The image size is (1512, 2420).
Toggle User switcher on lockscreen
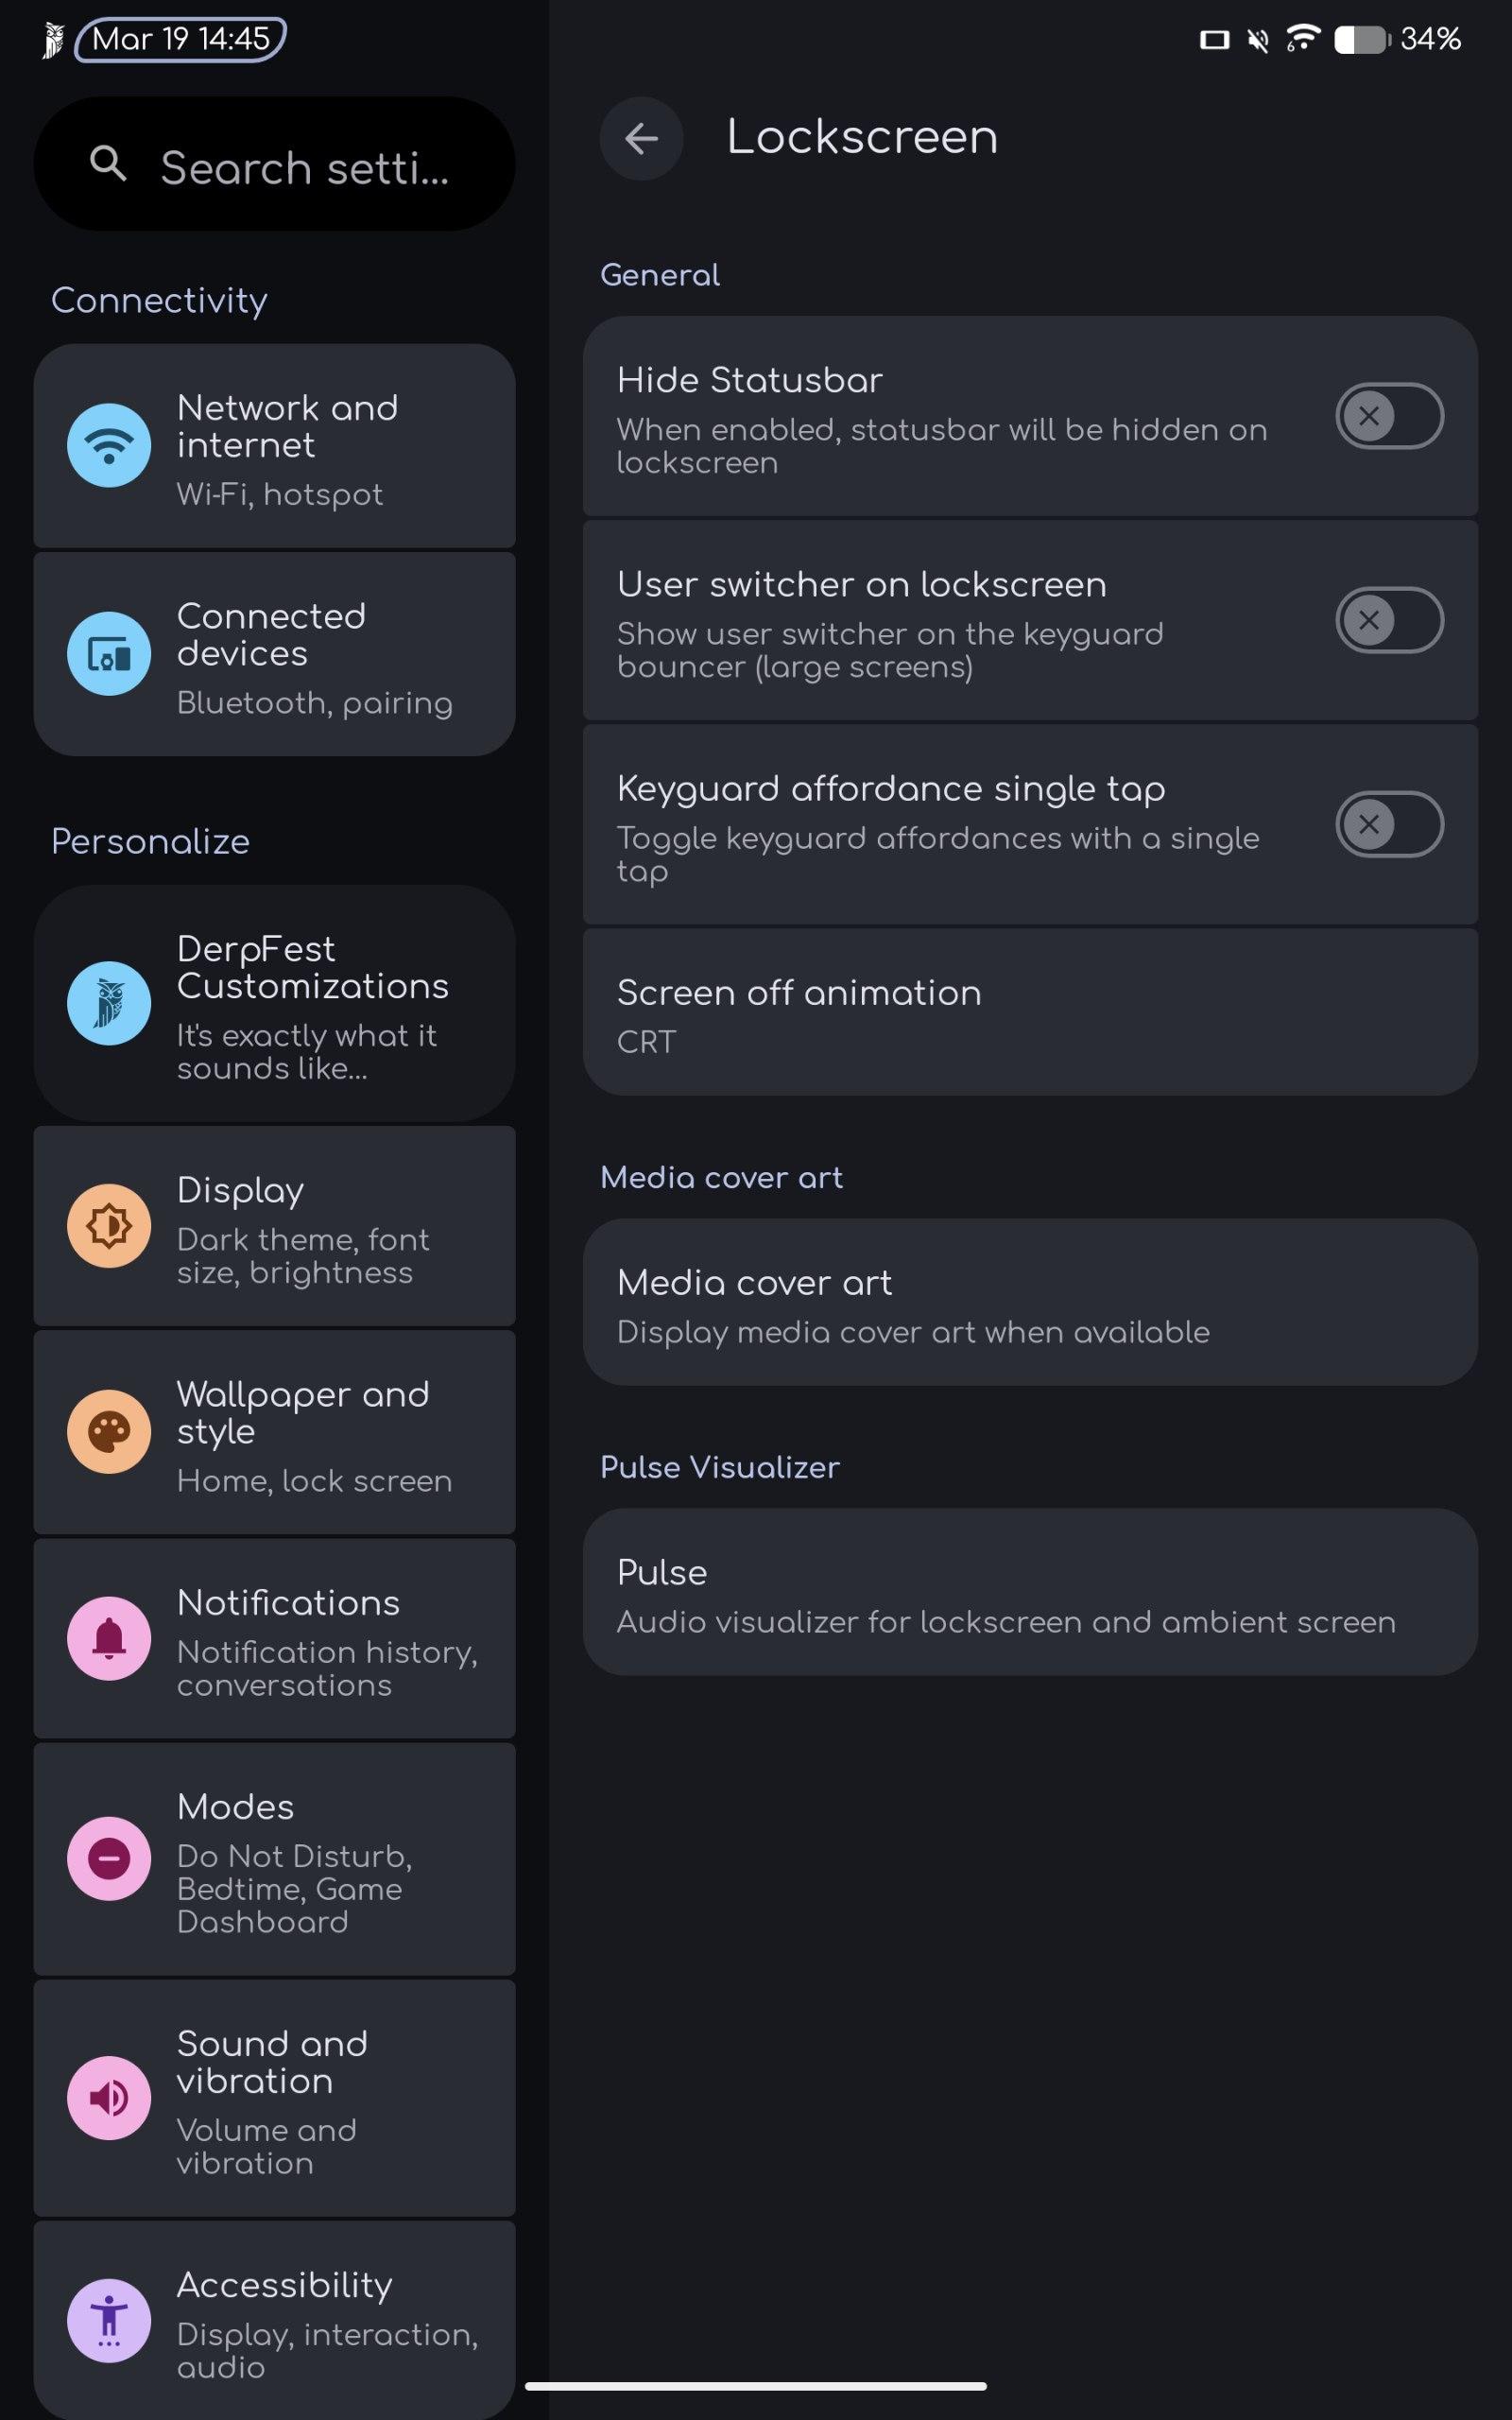(x=1388, y=620)
